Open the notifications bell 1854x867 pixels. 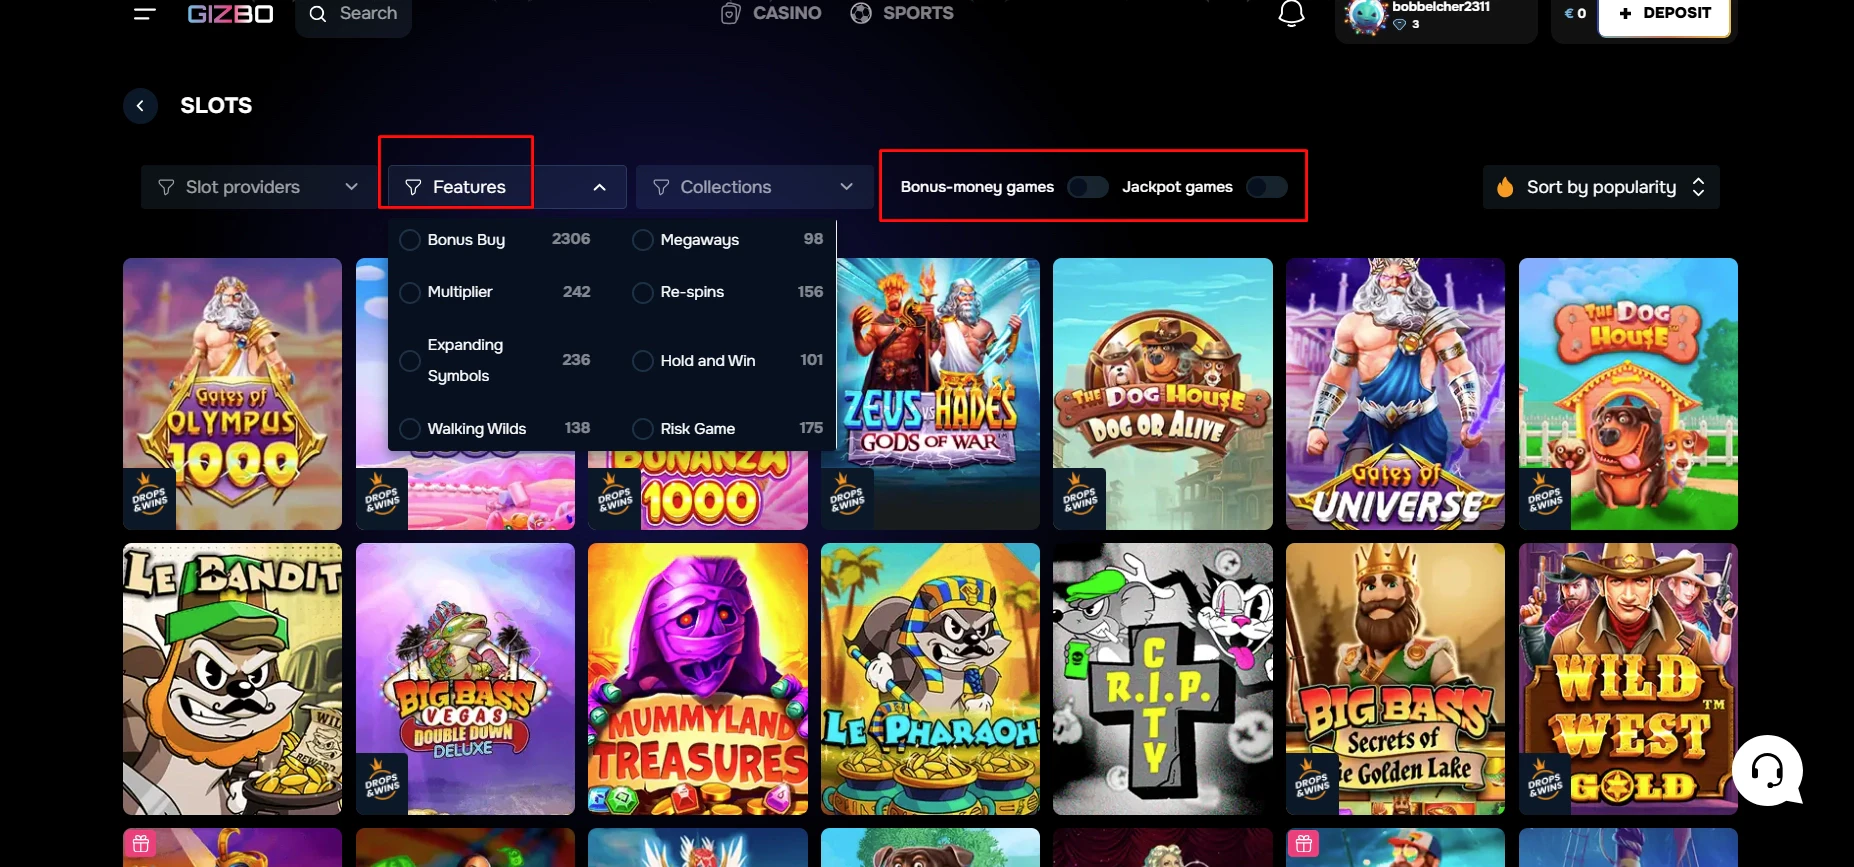(1291, 13)
